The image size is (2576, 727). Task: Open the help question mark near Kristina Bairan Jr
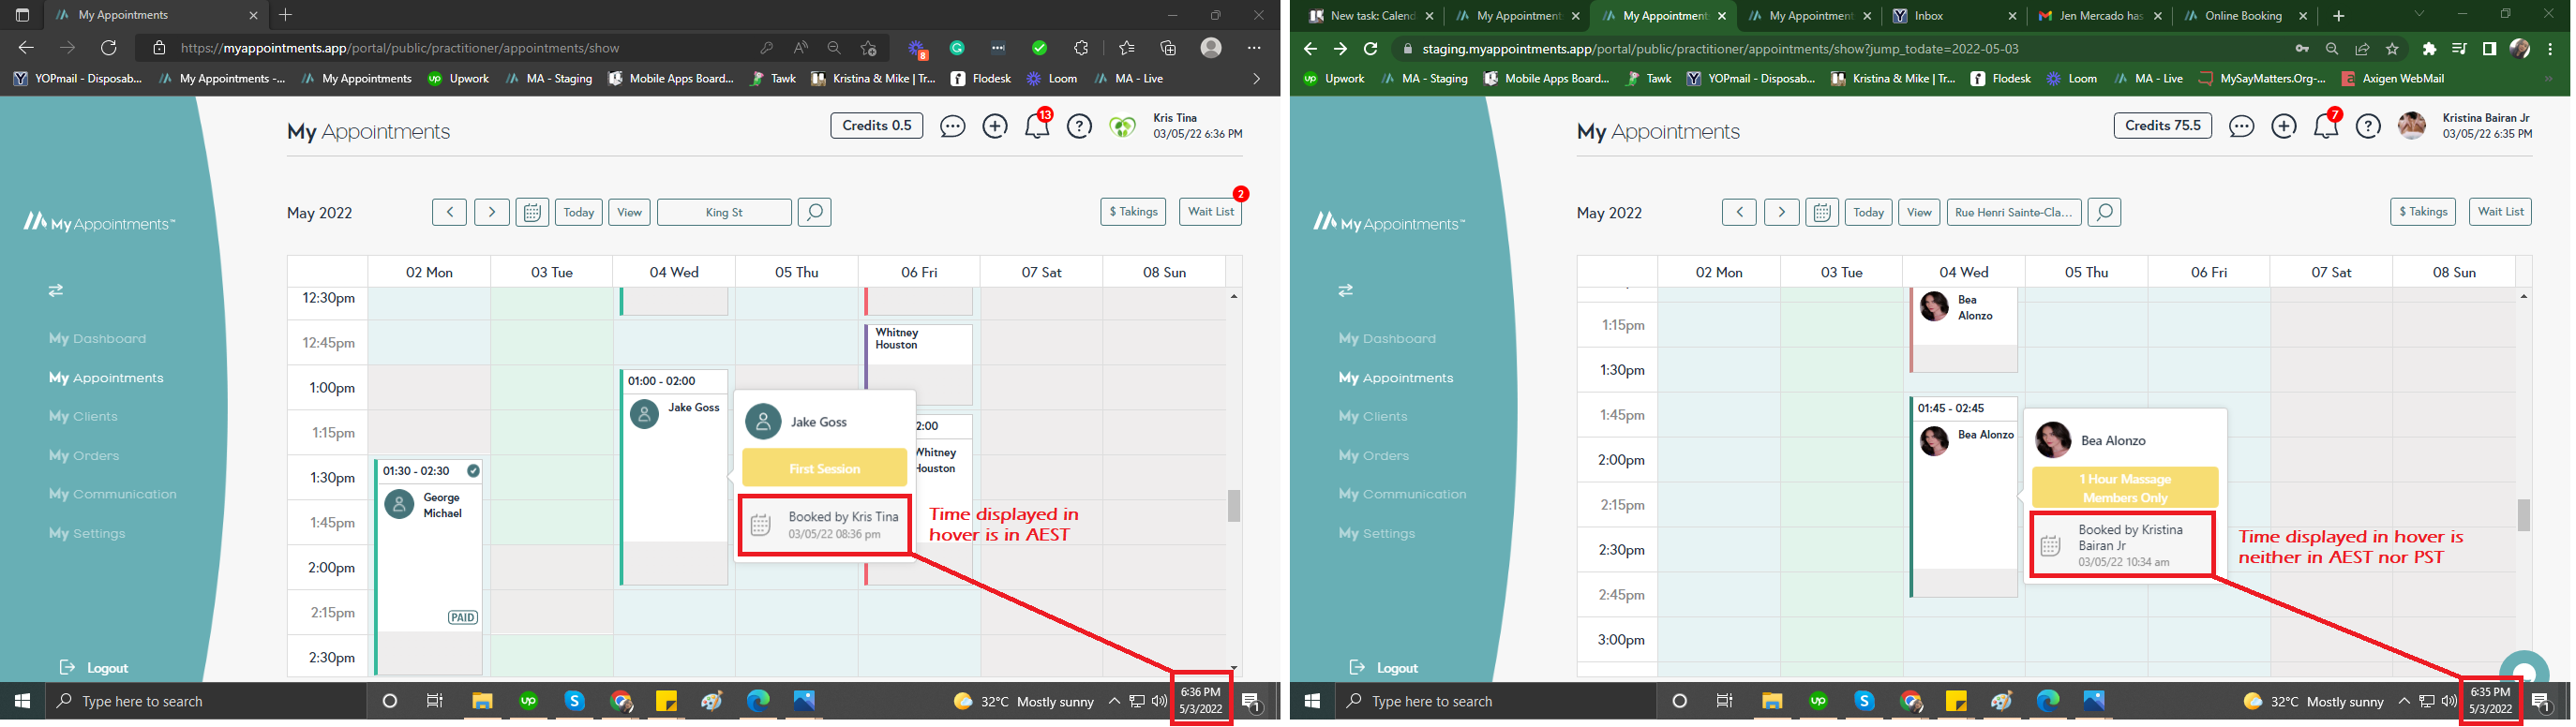(2368, 127)
